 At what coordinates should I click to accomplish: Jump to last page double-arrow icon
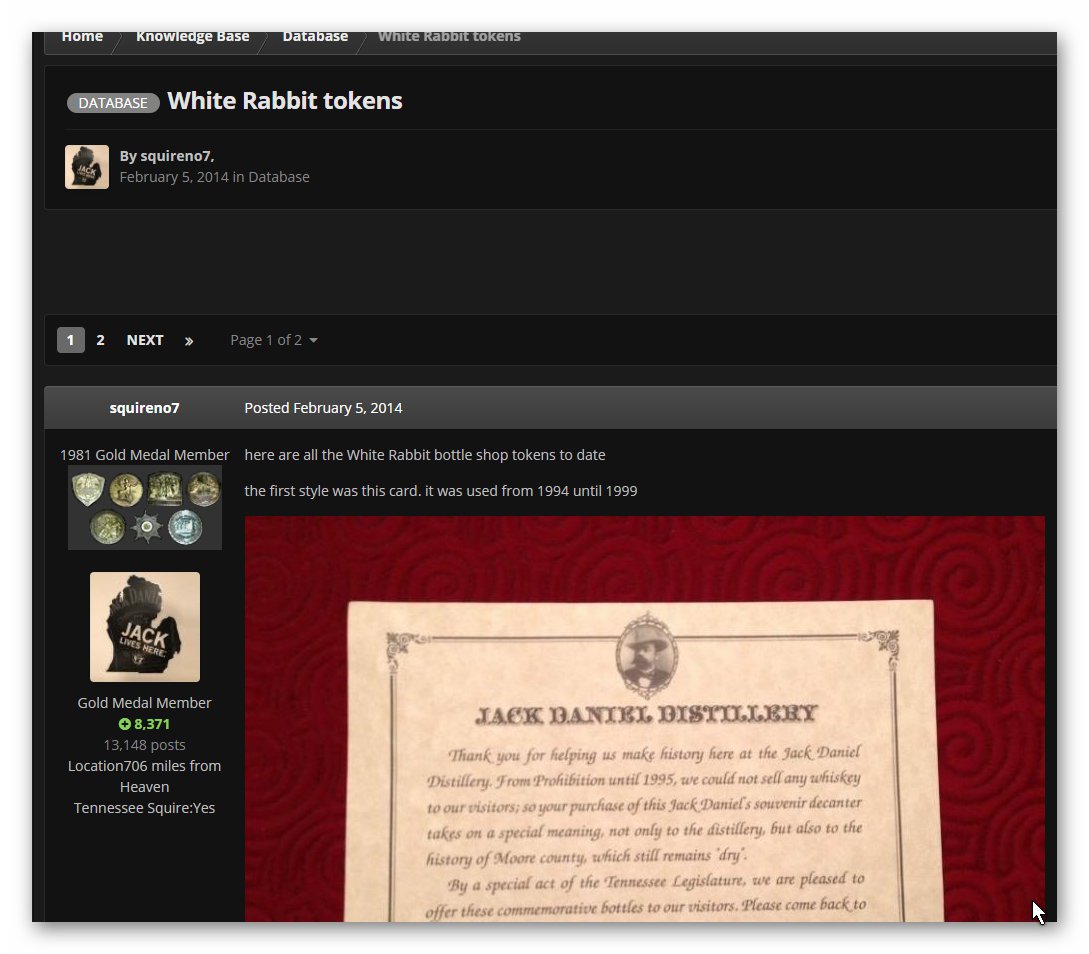189,341
